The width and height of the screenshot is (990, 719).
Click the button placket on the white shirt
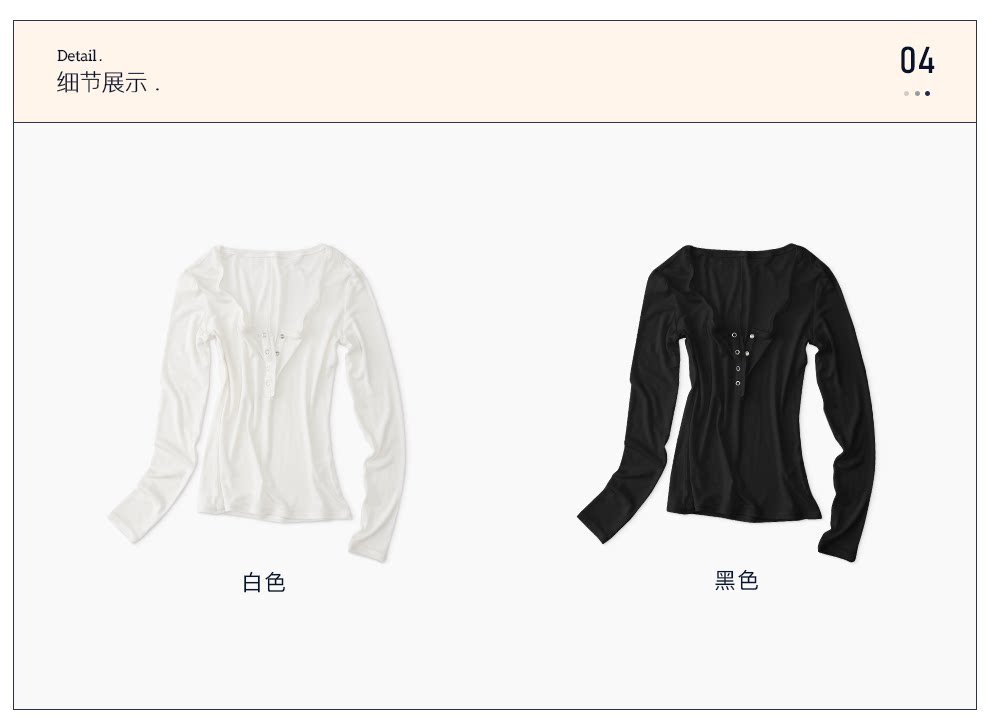click(x=270, y=363)
